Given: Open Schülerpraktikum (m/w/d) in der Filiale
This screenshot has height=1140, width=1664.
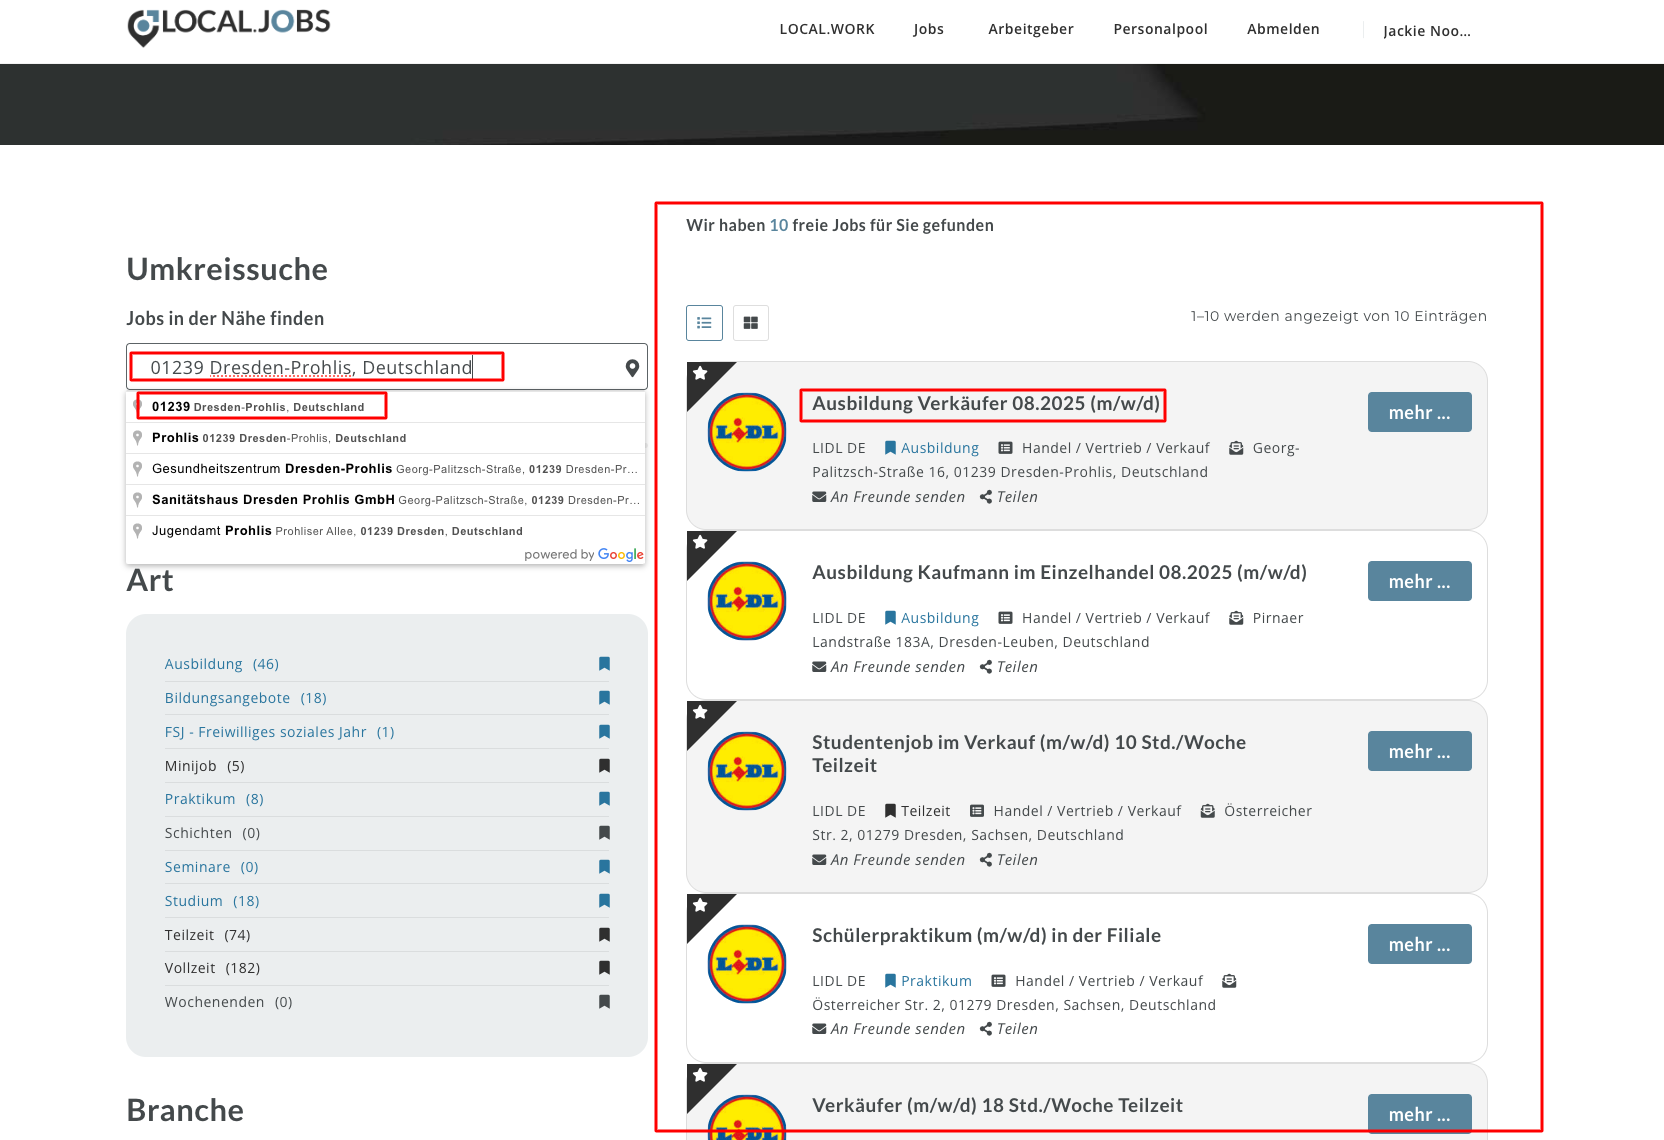Looking at the screenshot, I should pos(986,936).
